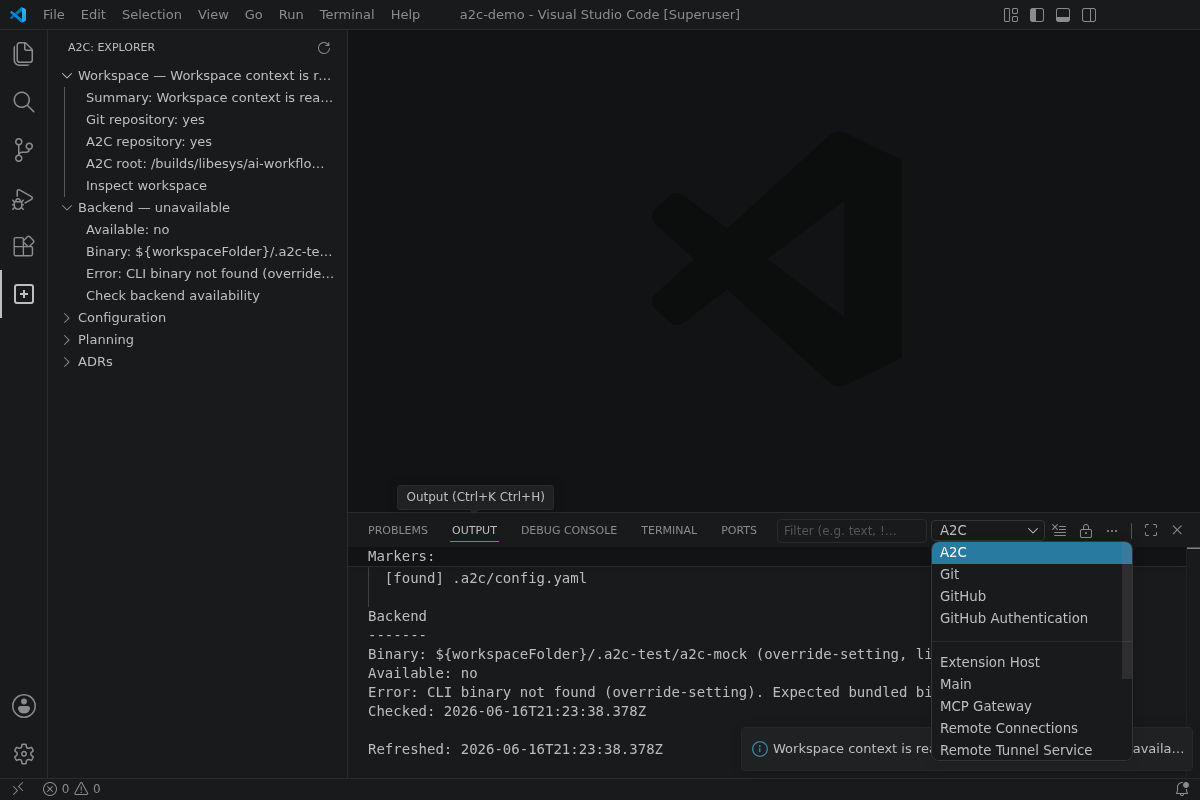Open the View menu
This screenshot has height=800, width=1200.
(213, 15)
